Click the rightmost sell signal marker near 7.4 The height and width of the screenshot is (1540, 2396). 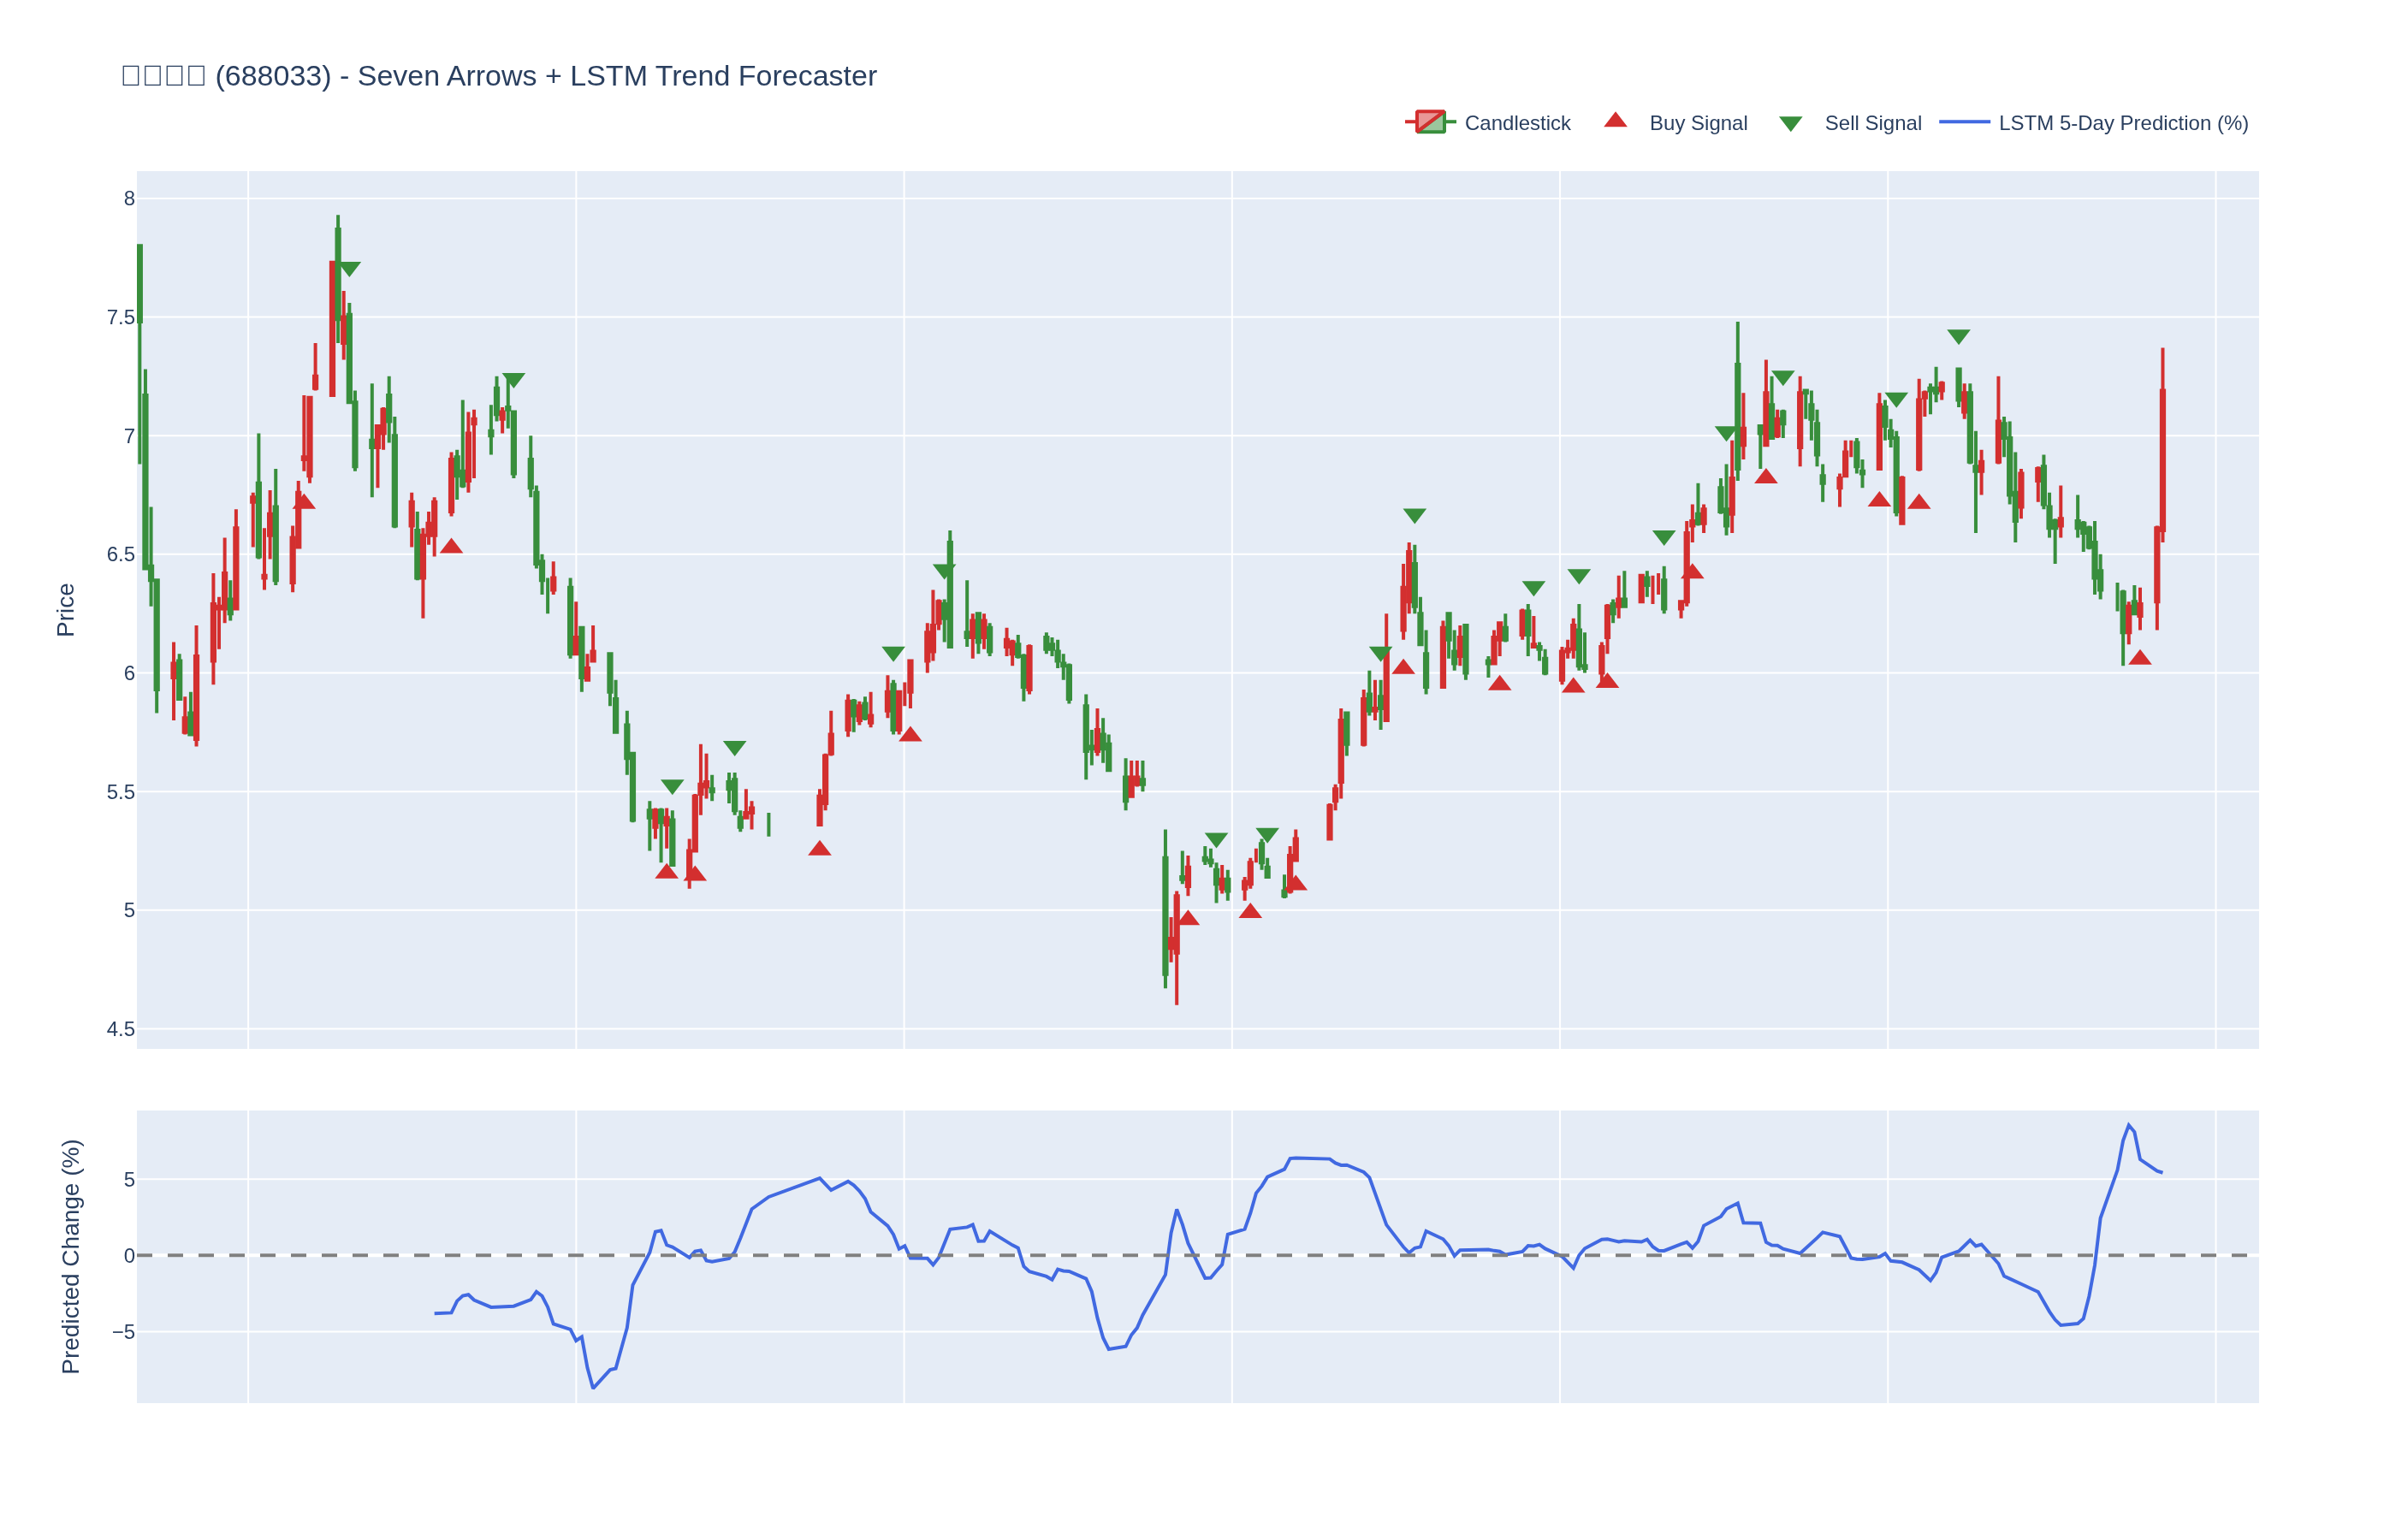tap(1958, 336)
